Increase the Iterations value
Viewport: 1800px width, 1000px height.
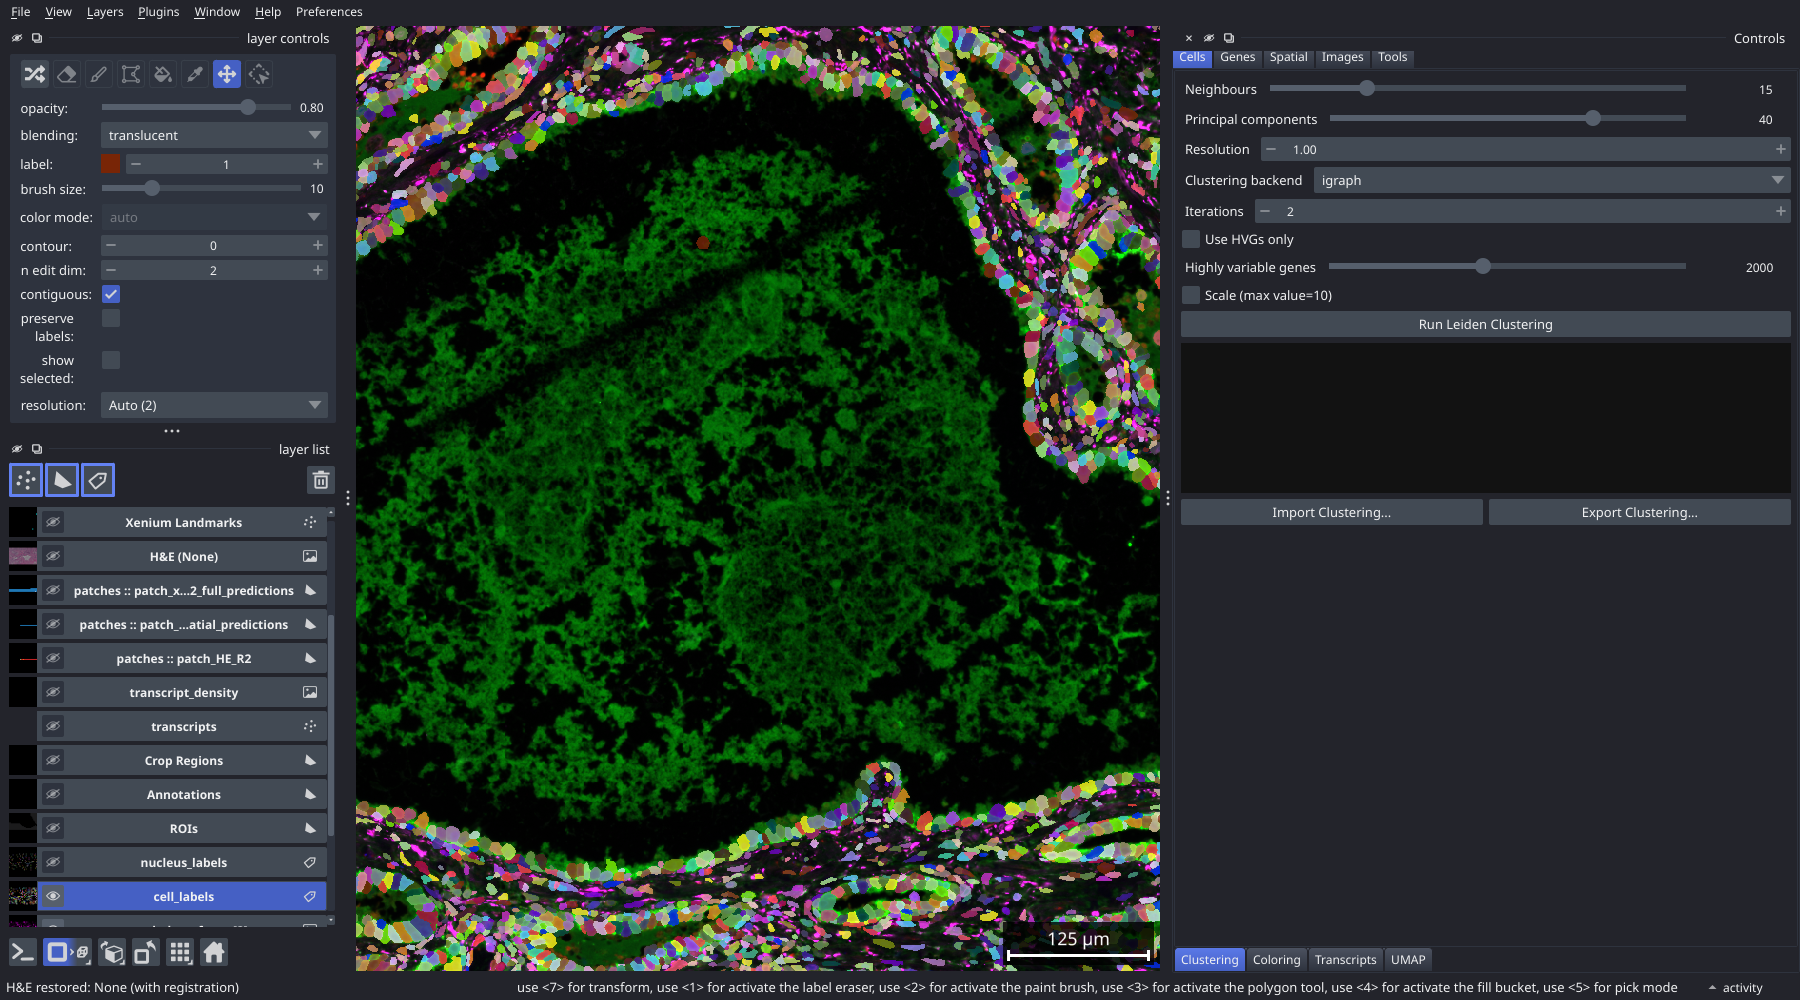[1780, 211]
